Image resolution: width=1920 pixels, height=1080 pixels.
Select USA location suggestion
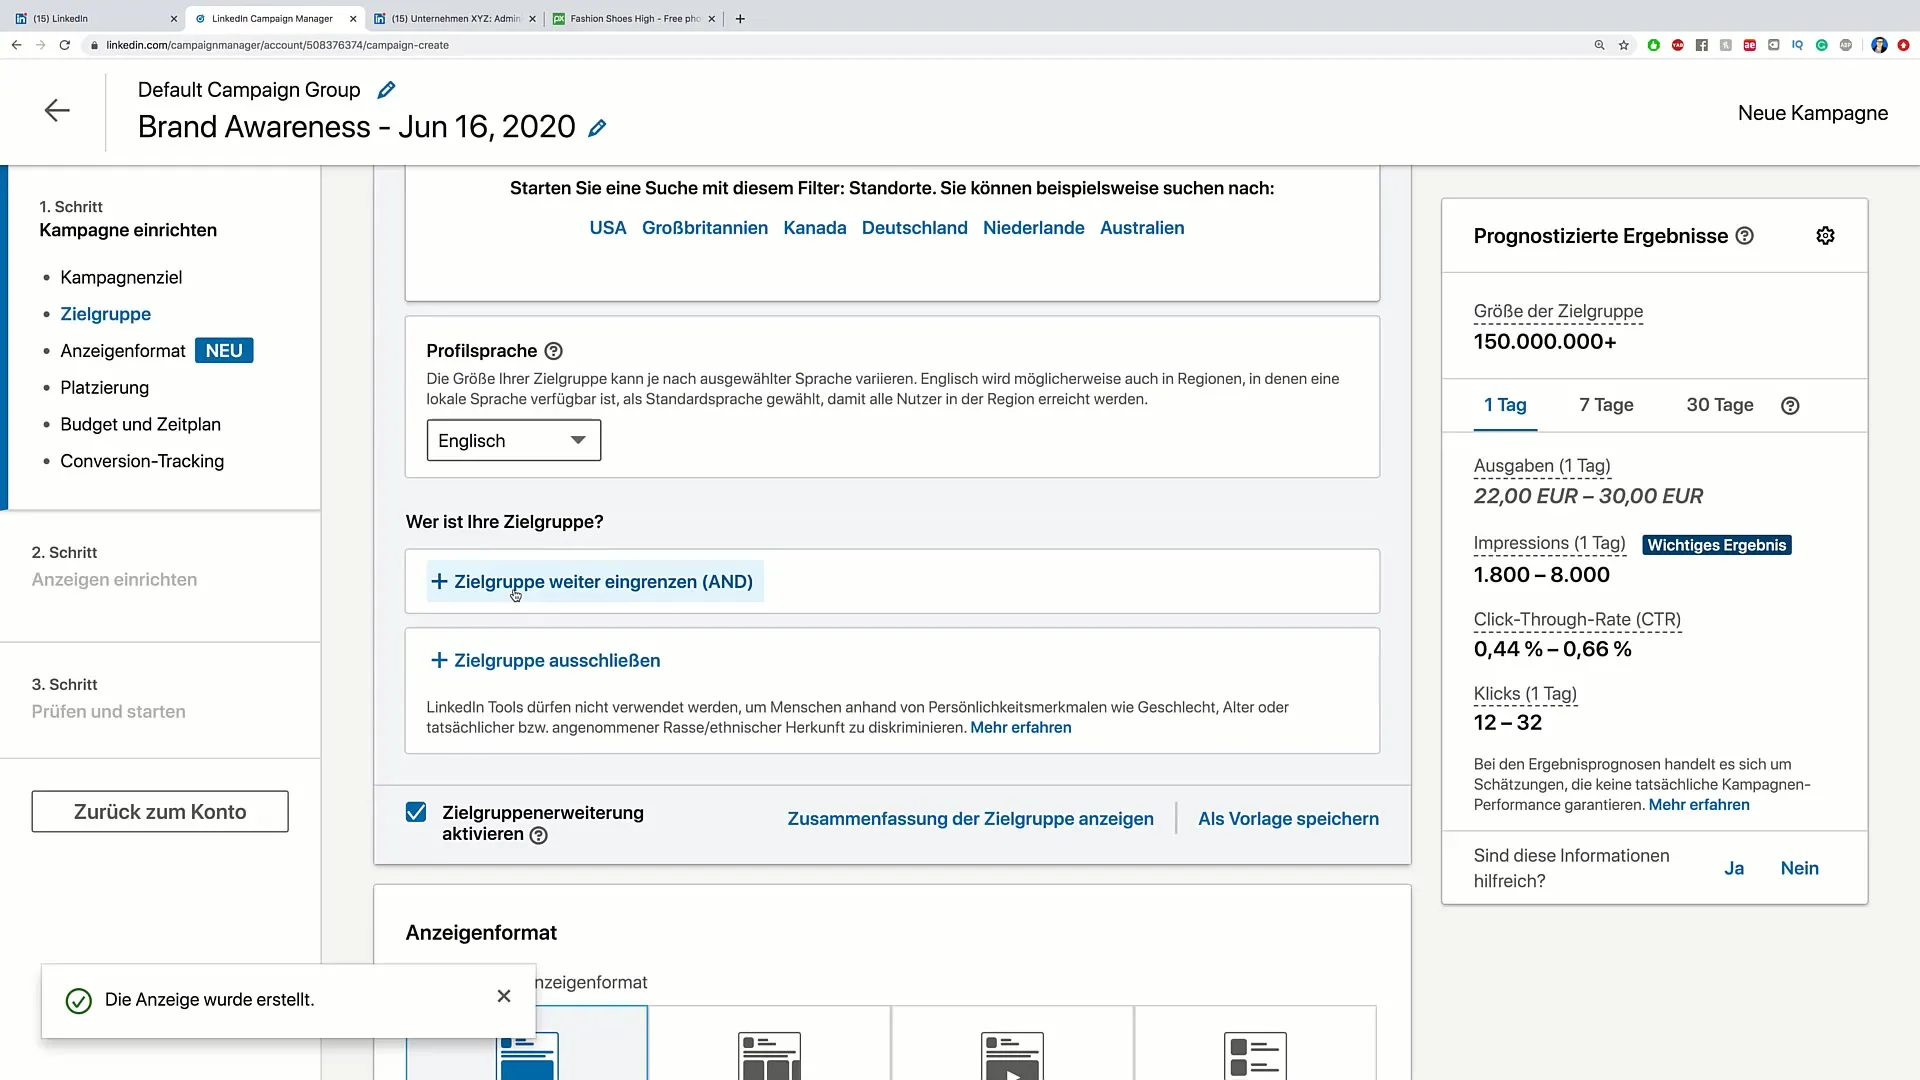(608, 228)
